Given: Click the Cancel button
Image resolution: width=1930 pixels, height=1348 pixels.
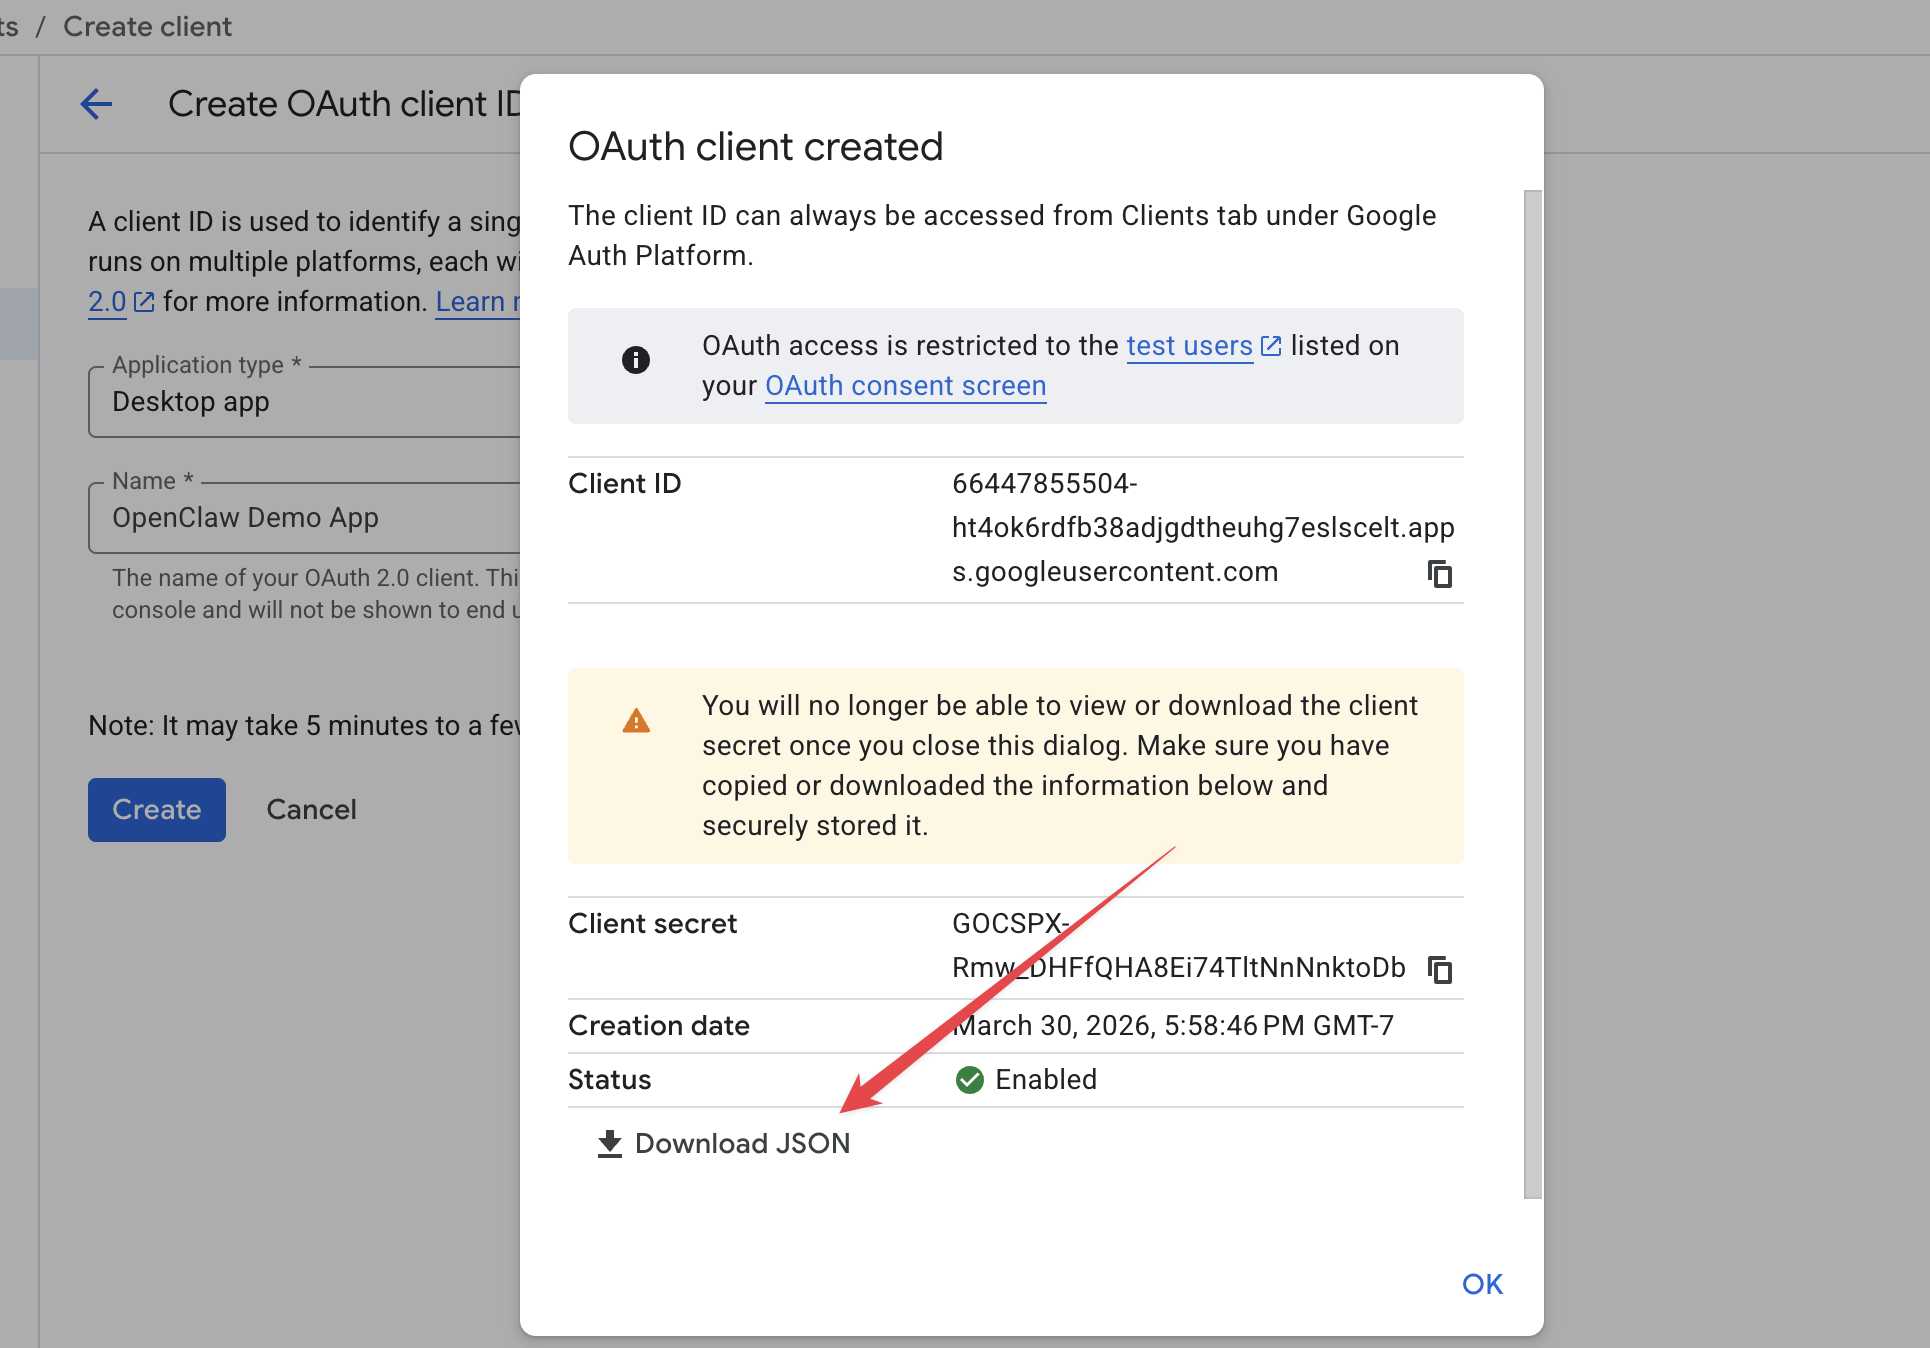Looking at the screenshot, I should pyautogui.click(x=311, y=809).
